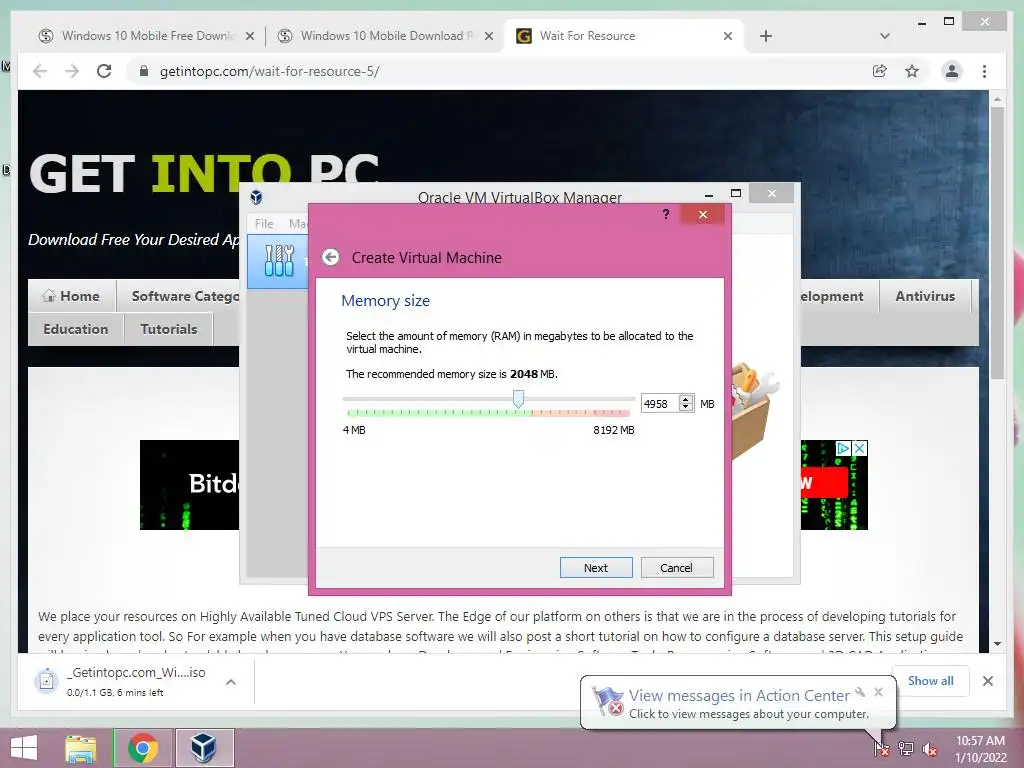Click the address bar URL

click(x=270, y=71)
